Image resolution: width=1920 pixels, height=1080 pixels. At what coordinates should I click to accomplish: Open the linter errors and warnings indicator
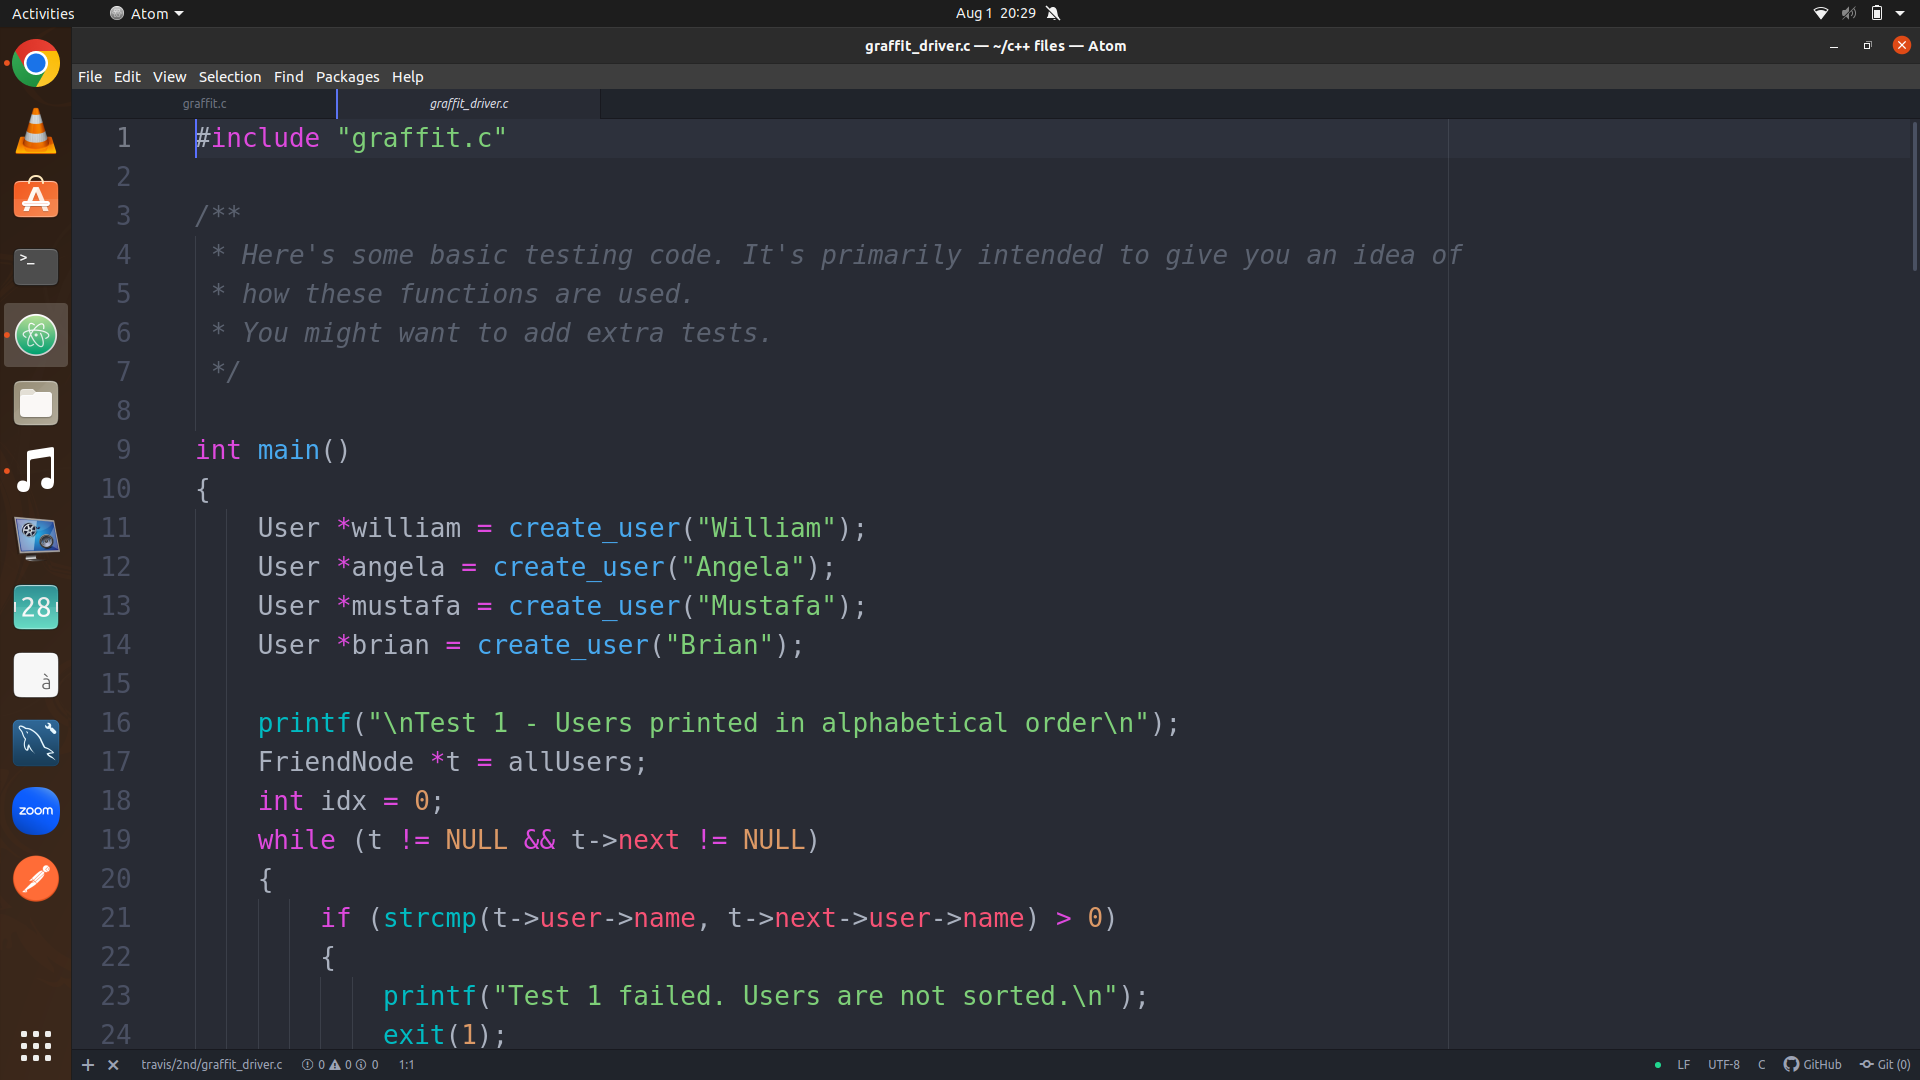[x=340, y=1065]
